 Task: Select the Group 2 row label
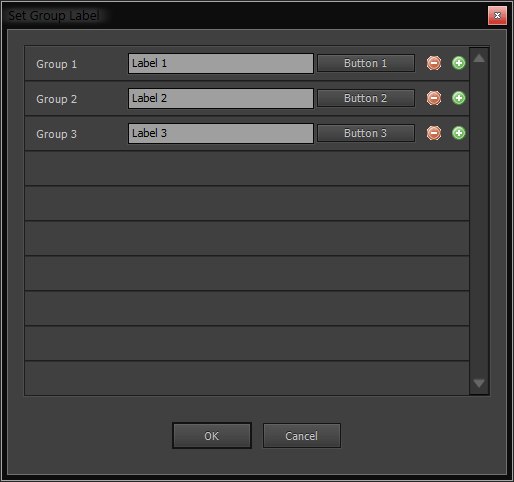56,99
